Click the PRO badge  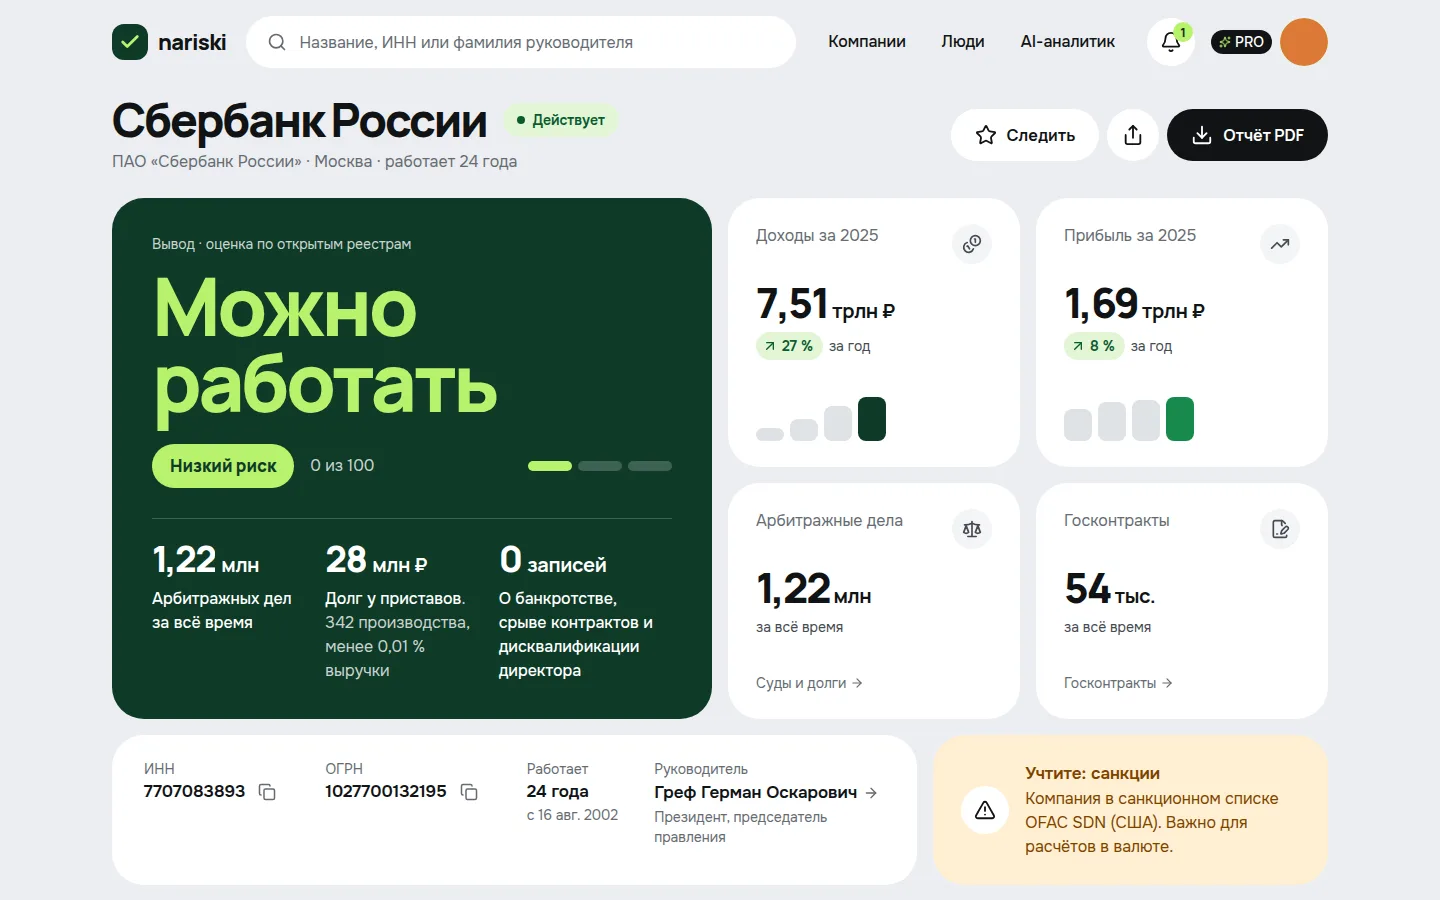(1241, 42)
